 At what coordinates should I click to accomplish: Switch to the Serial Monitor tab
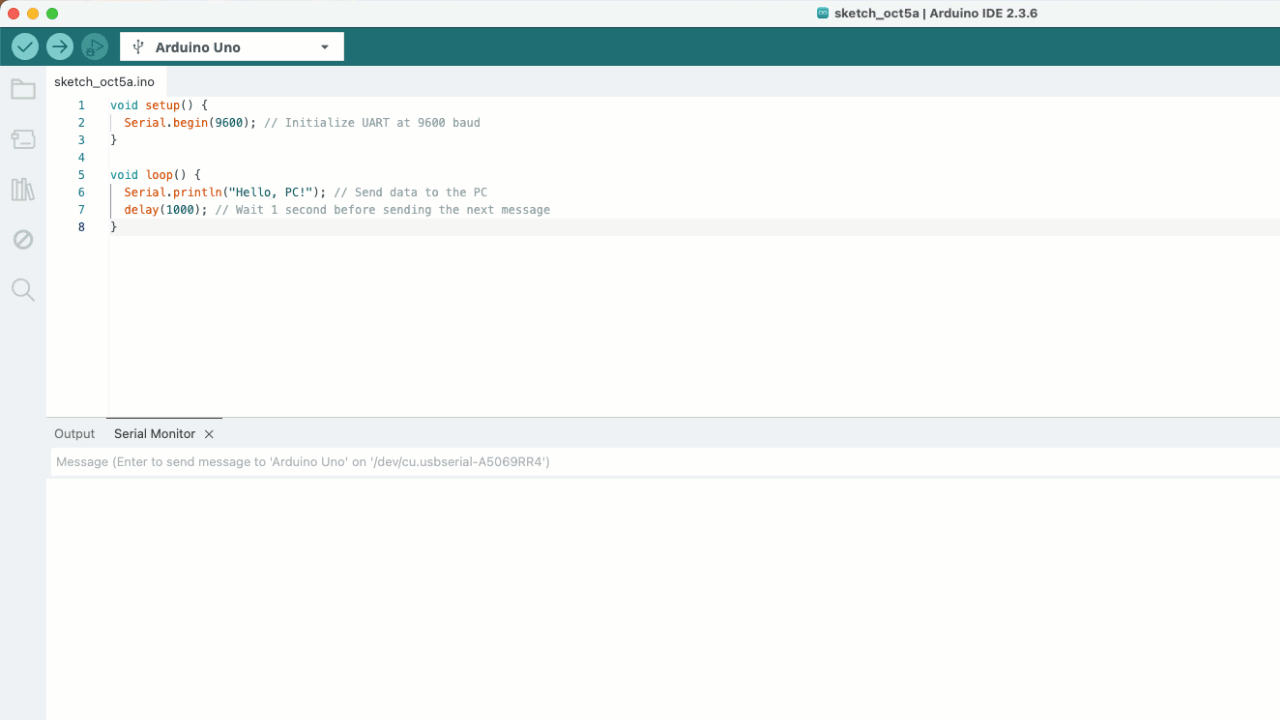click(x=155, y=434)
